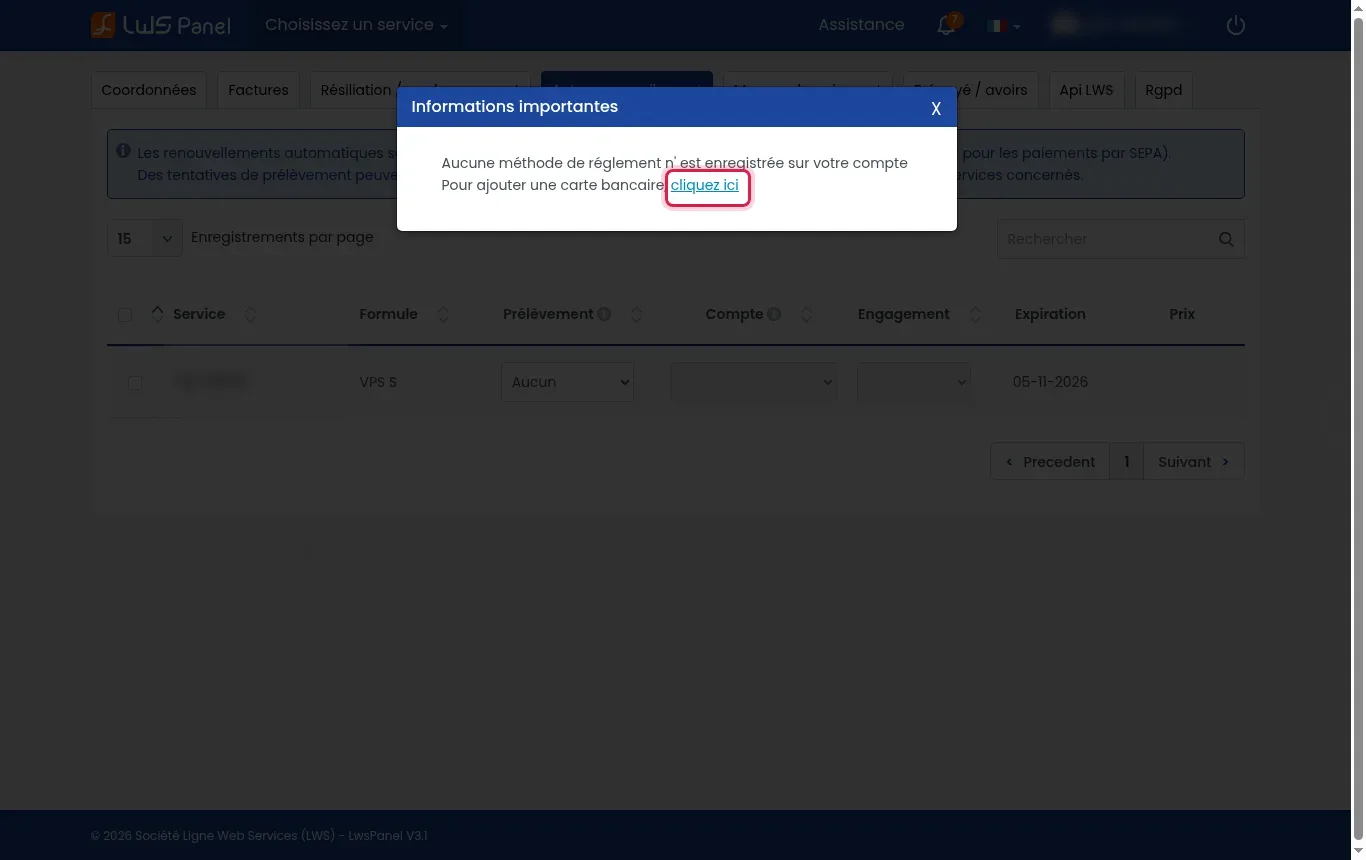Image resolution: width=1366 pixels, height=860 pixels.
Task: Close the Informations importantes dialog
Action: tap(936, 108)
